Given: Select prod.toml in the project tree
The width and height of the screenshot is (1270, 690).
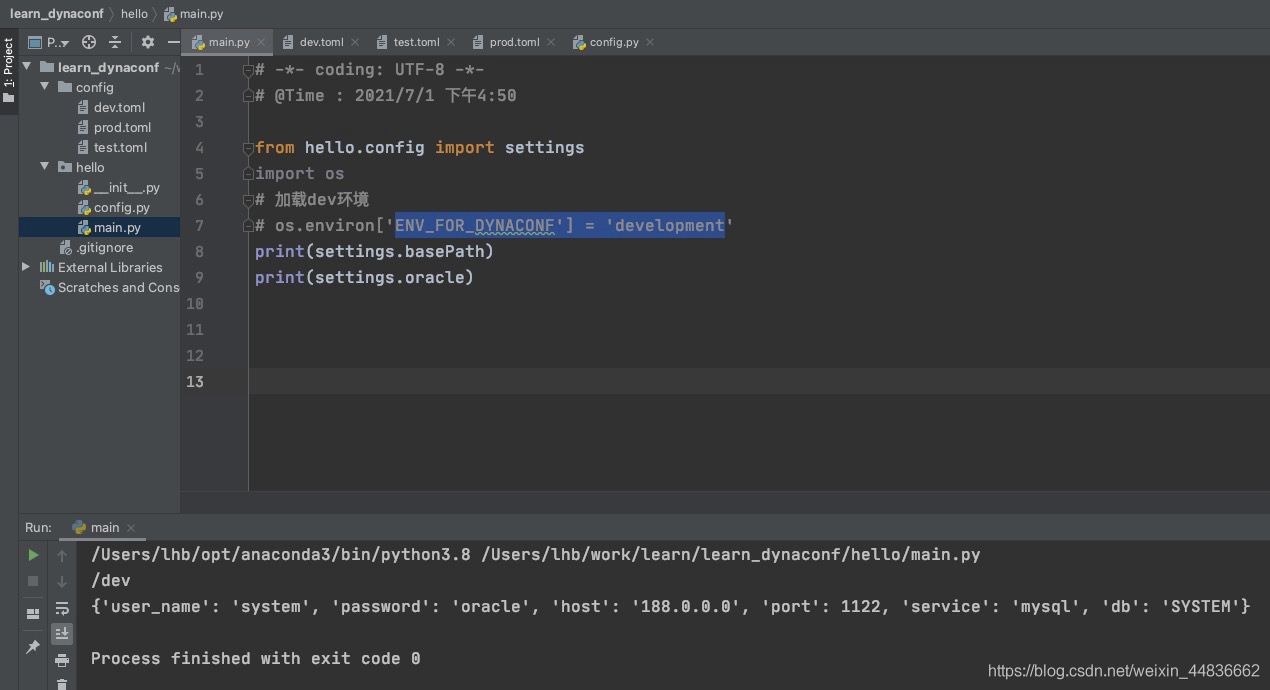Looking at the screenshot, I should 122,127.
